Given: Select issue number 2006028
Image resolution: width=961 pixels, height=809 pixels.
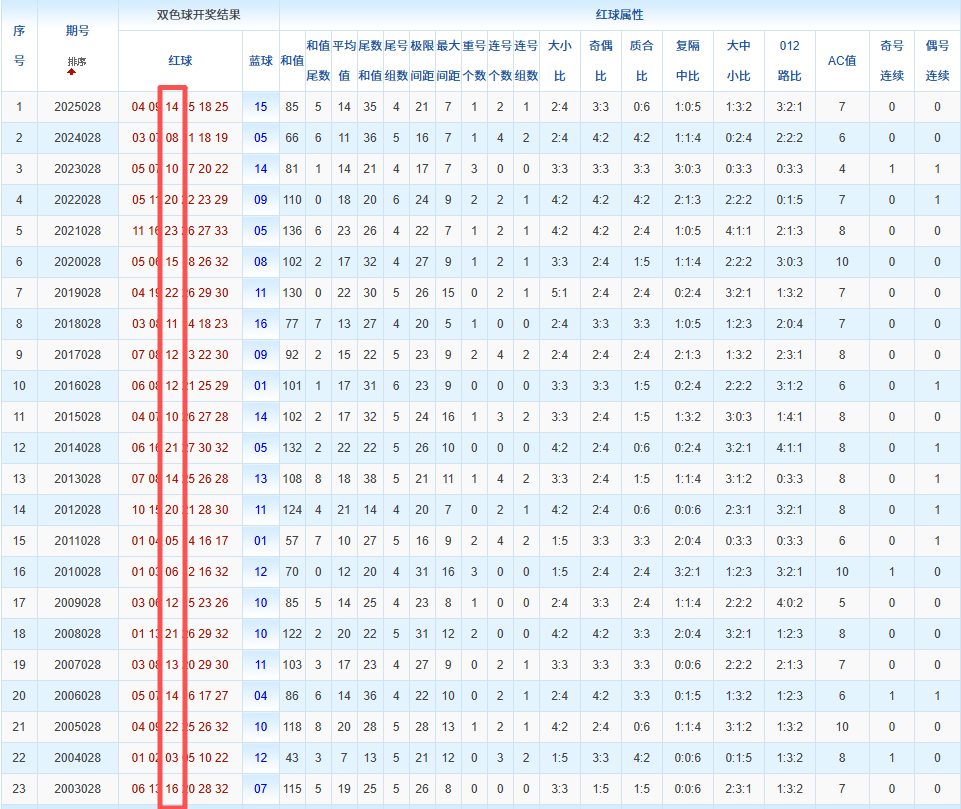Looking at the screenshot, I should click(x=77, y=696).
